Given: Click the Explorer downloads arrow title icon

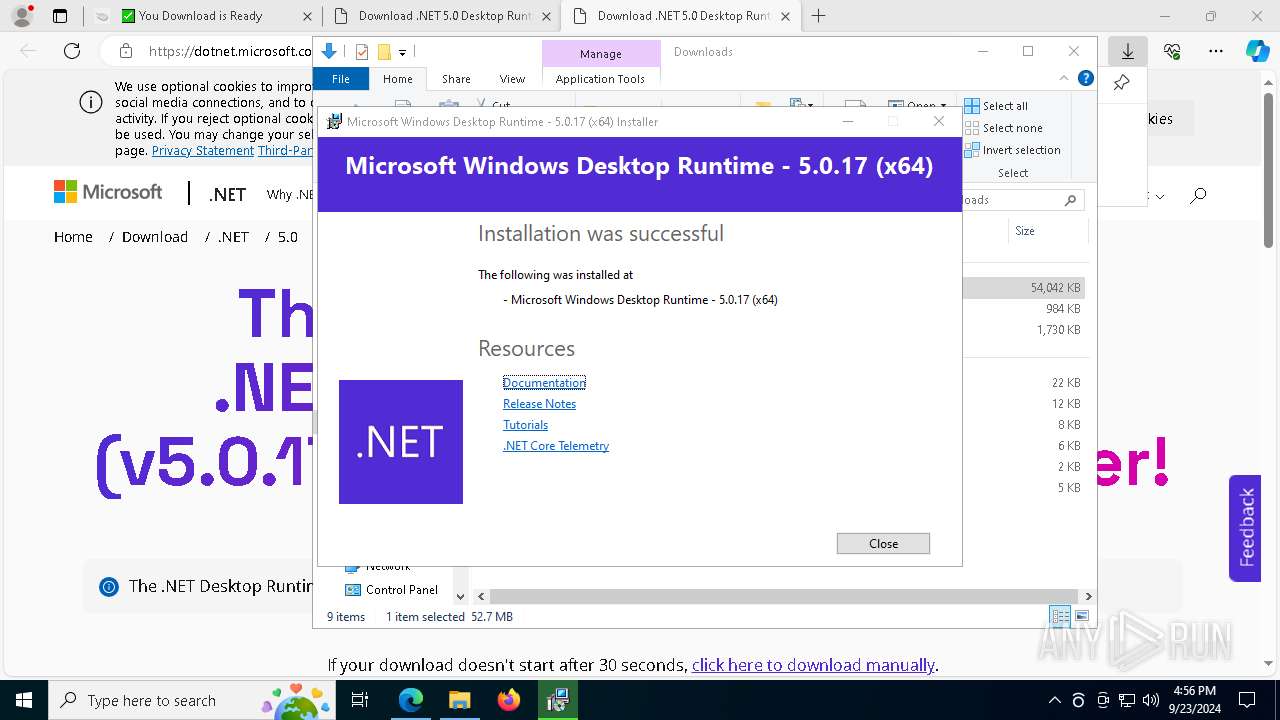Looking at the screenshot, I should point(328,52).
